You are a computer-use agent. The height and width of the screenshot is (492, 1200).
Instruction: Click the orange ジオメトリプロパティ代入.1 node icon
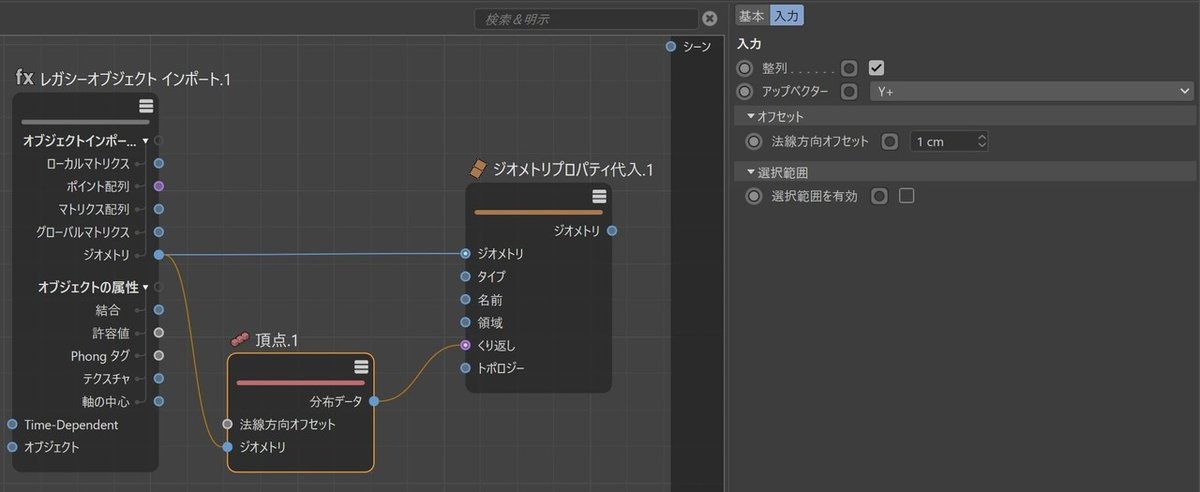point(480,170)
